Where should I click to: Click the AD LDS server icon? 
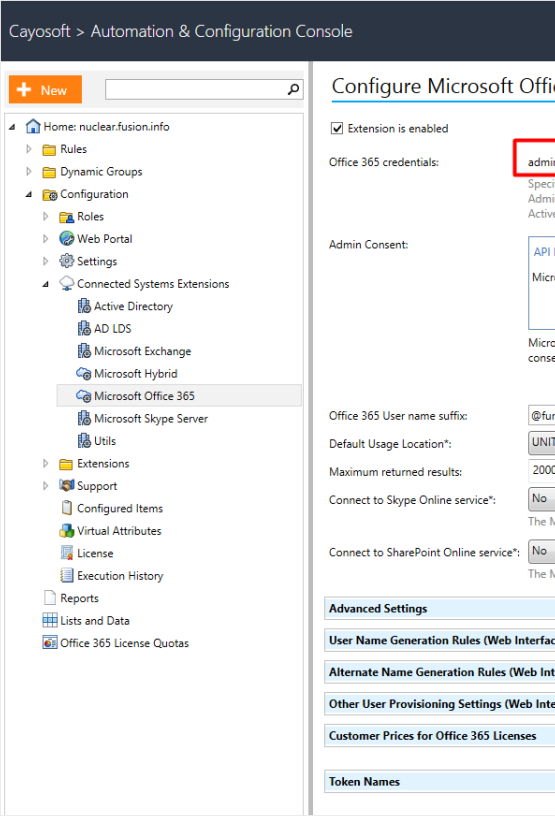tap(84, 328)
